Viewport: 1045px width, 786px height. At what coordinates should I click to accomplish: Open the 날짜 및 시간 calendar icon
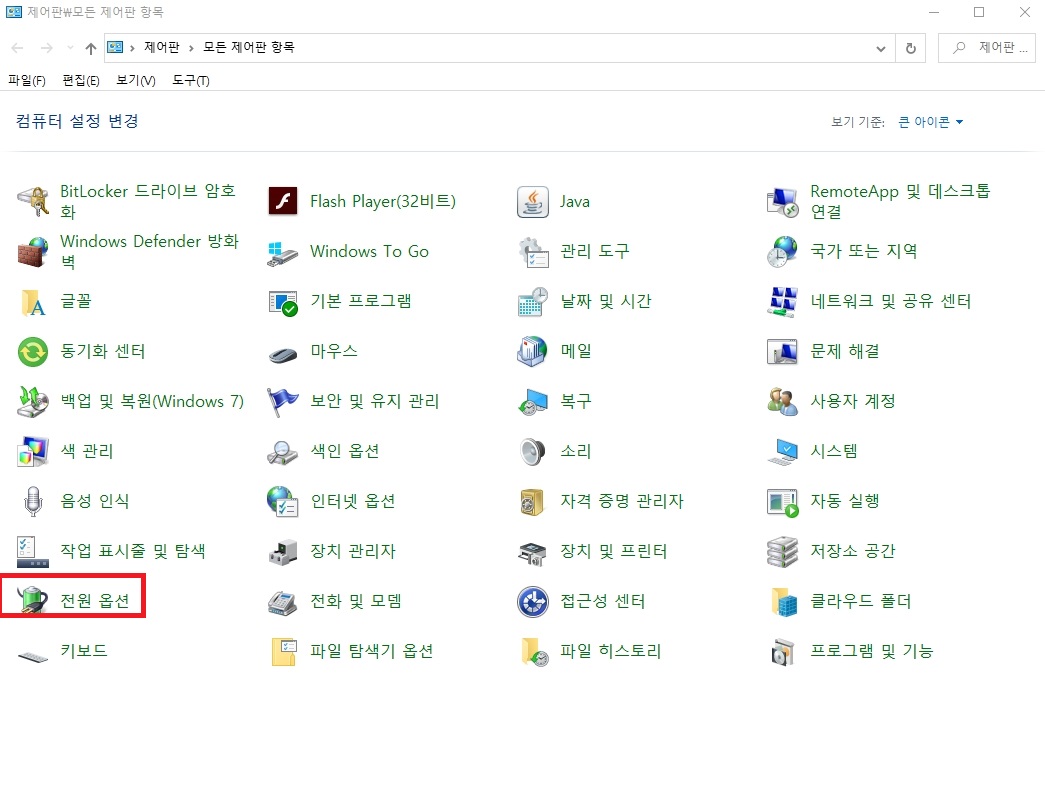point(532,301)
